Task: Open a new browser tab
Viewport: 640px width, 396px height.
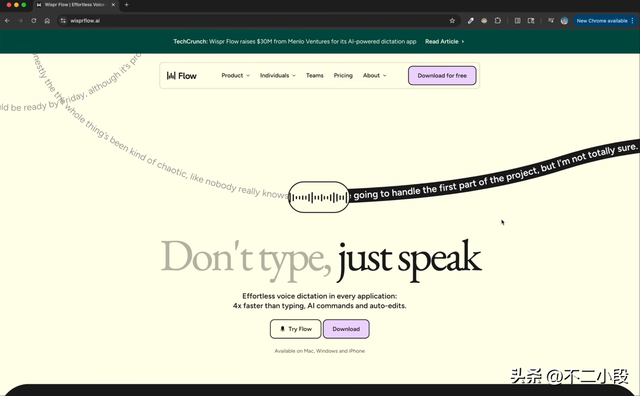Action: pyautogui.click(x=127, y=5)
